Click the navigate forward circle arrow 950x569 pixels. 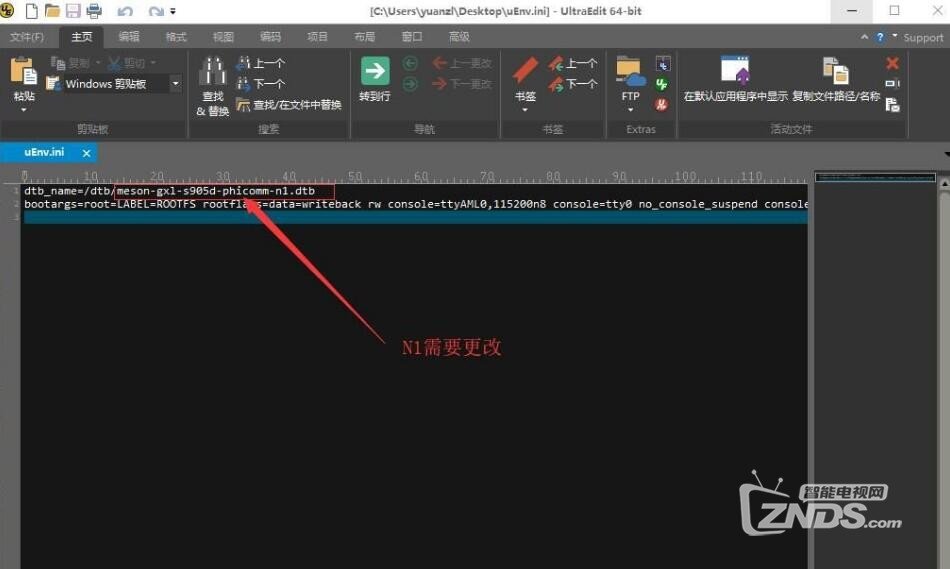tap(410, 84)
